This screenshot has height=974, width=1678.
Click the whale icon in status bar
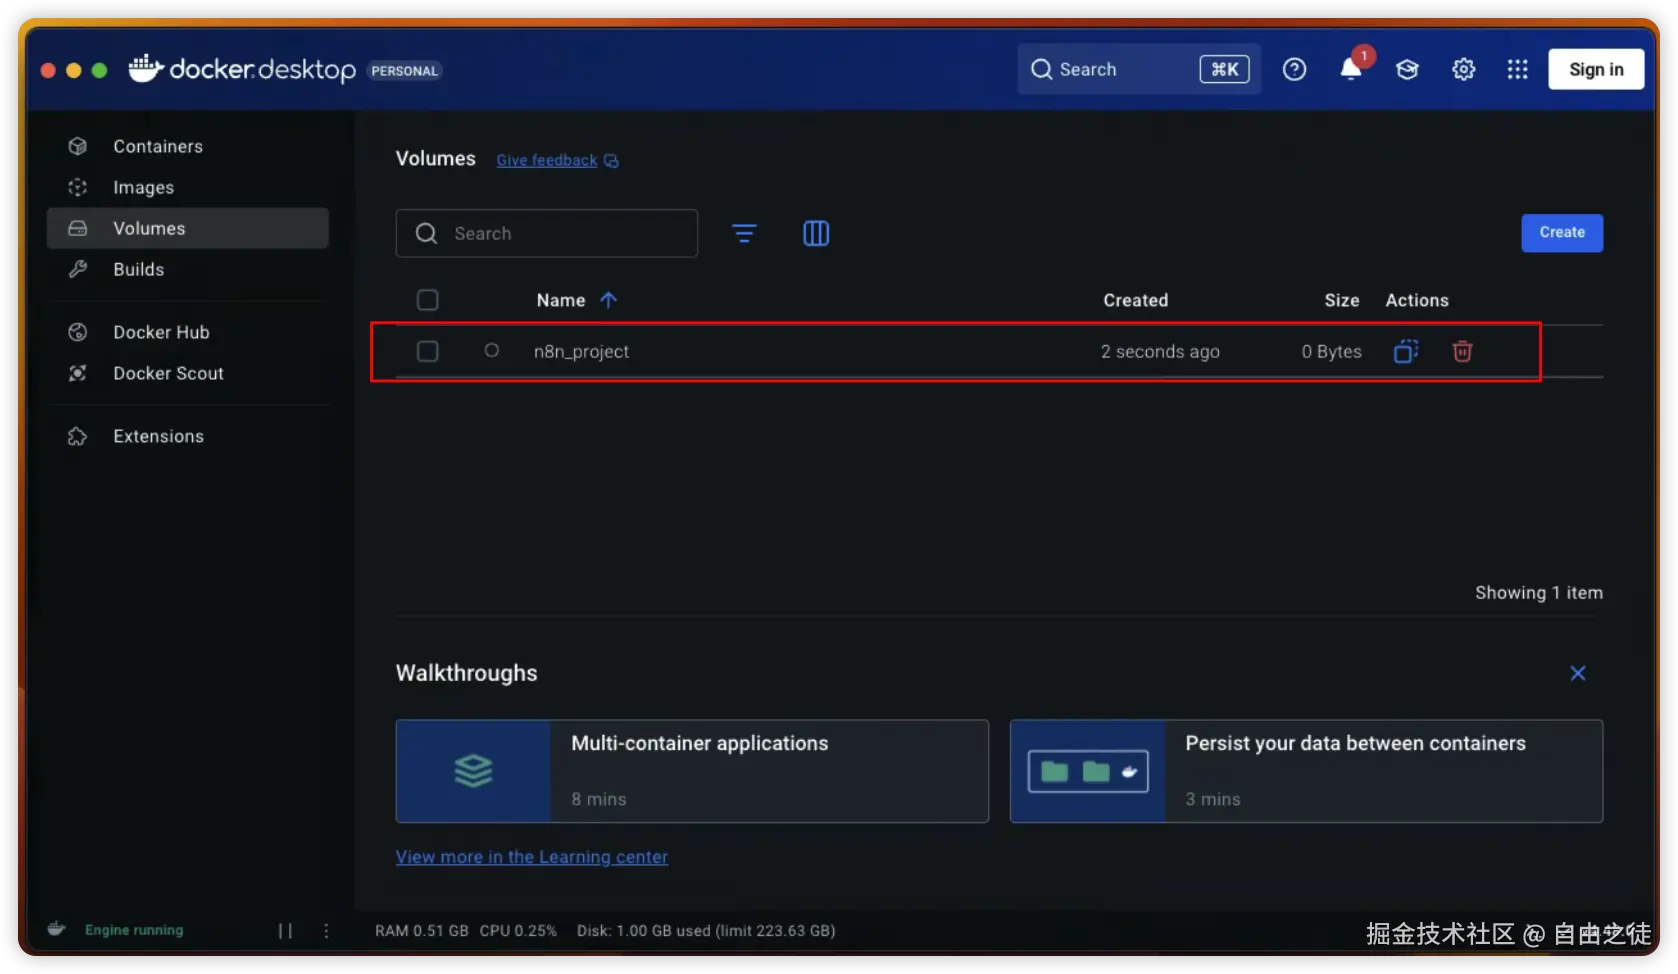[x=57, y=929]
